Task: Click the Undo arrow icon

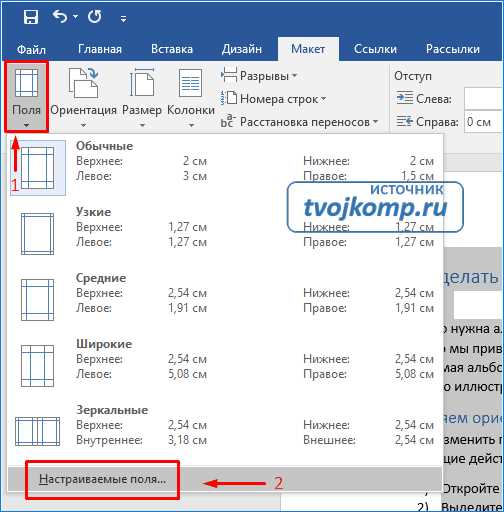Action: click(60, 16)
